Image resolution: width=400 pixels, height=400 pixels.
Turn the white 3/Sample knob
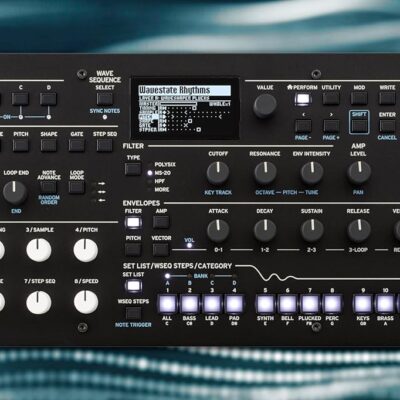point(39,250)
